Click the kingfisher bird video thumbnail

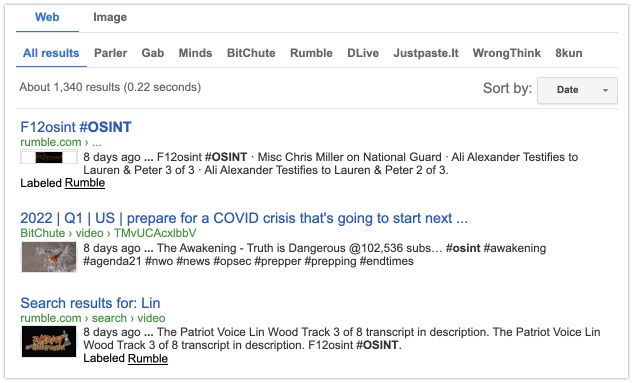click(49, 257)
